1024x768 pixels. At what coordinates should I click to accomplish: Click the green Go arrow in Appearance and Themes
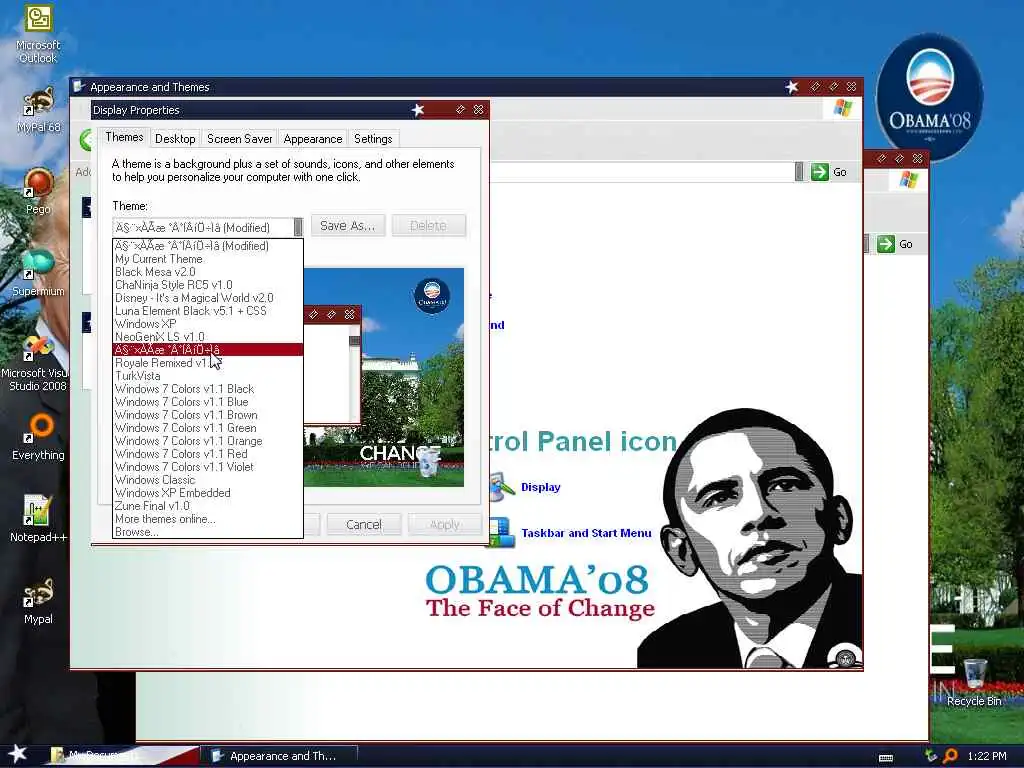click(x=820, y=172)
